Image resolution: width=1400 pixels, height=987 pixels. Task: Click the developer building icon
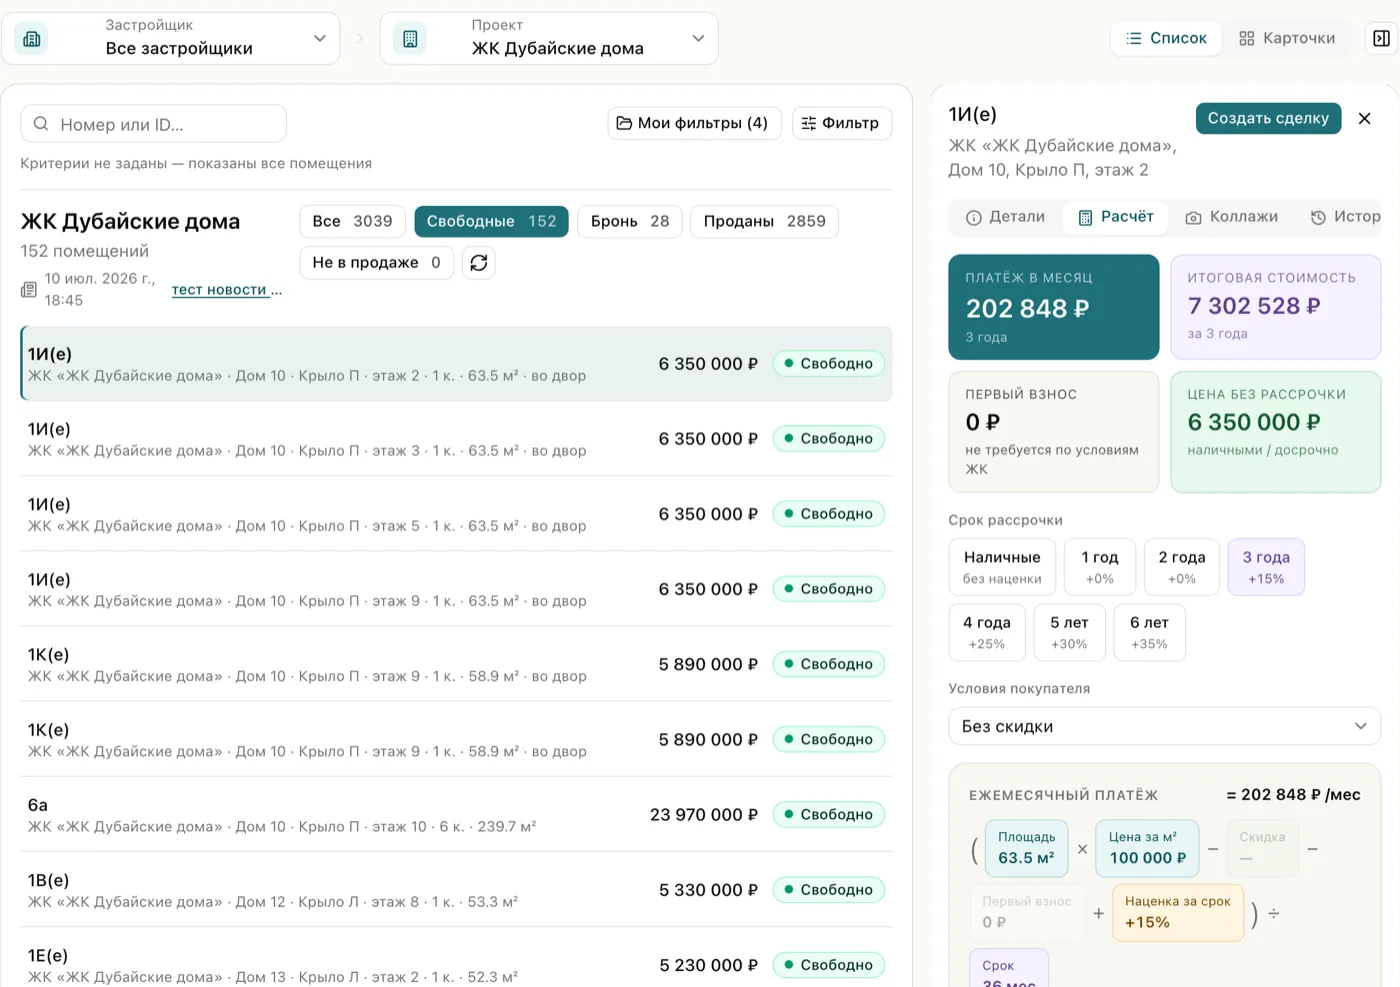(32, 39)
